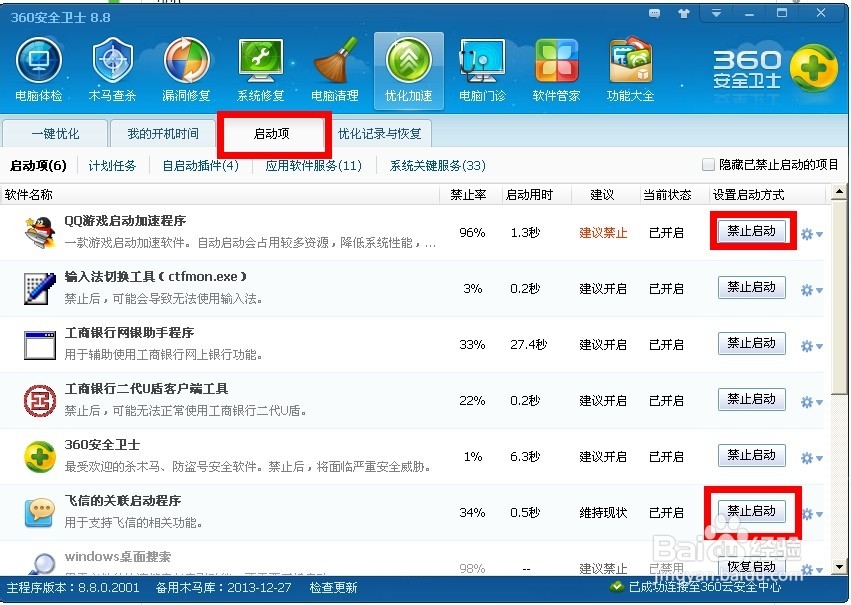Expand gear options for 360安全卫士 row

[x=812, y=458]
